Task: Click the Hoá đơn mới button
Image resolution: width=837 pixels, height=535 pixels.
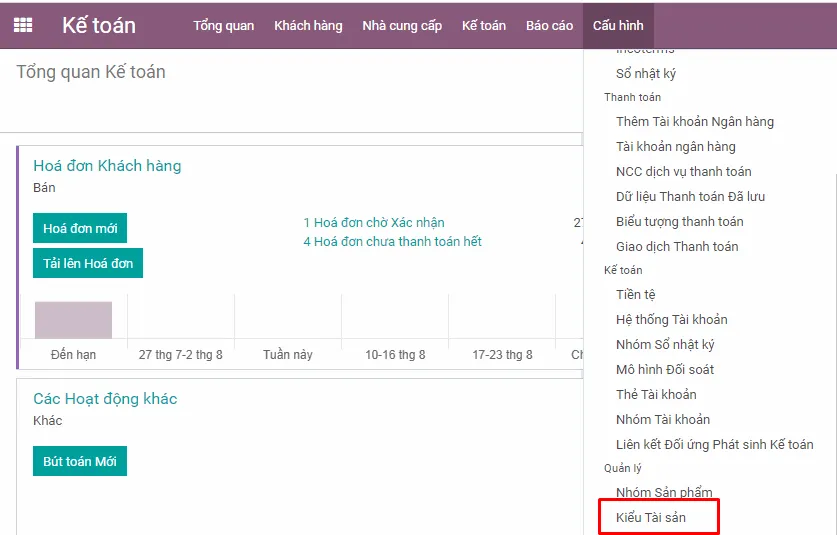Action: (80, 228)
